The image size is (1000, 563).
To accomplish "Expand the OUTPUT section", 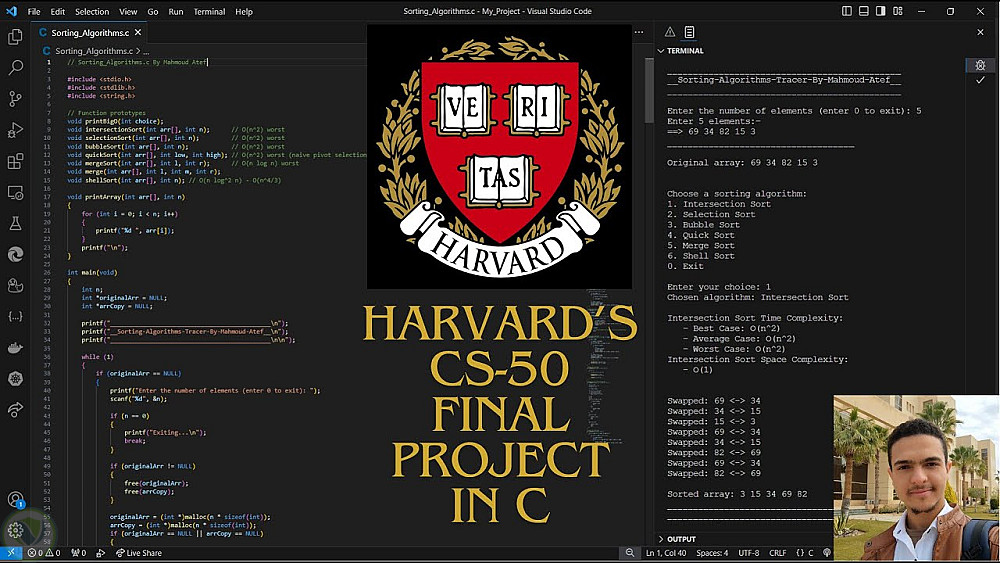I will pos(677,539).
